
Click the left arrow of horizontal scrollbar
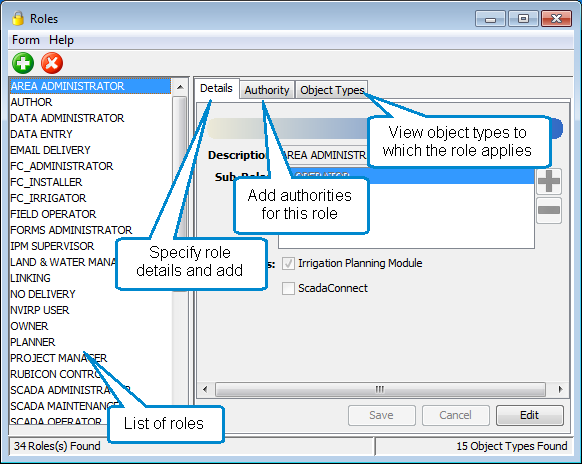point(205,389)
